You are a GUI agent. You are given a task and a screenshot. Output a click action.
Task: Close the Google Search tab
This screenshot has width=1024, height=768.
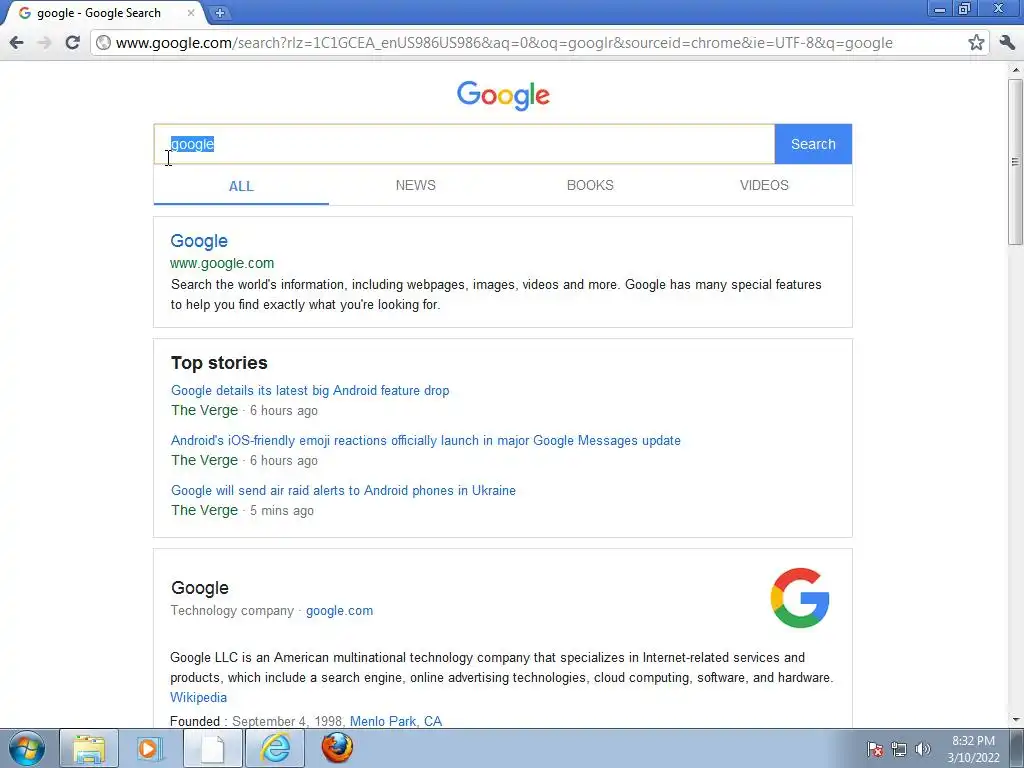point(191,12)
